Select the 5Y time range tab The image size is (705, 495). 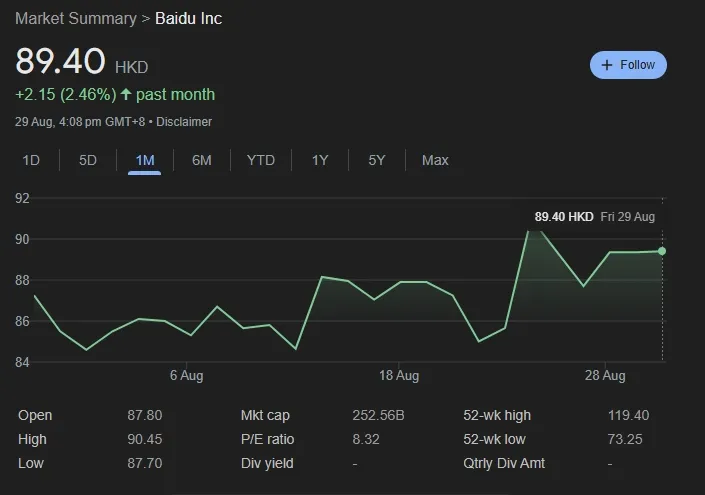[377, 160]
